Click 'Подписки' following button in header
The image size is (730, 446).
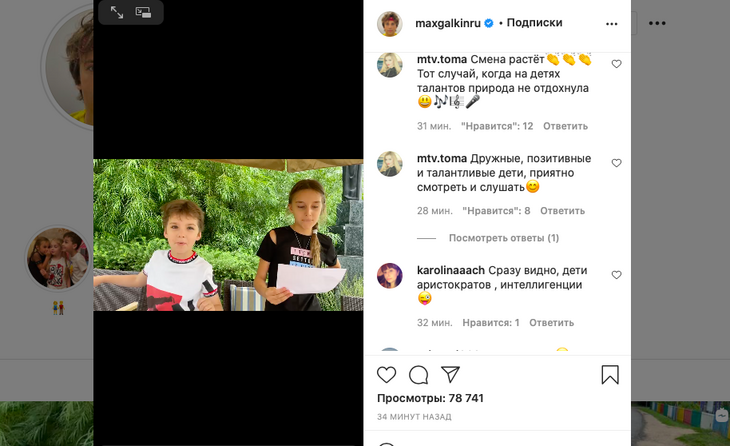[x=534, y=22]
